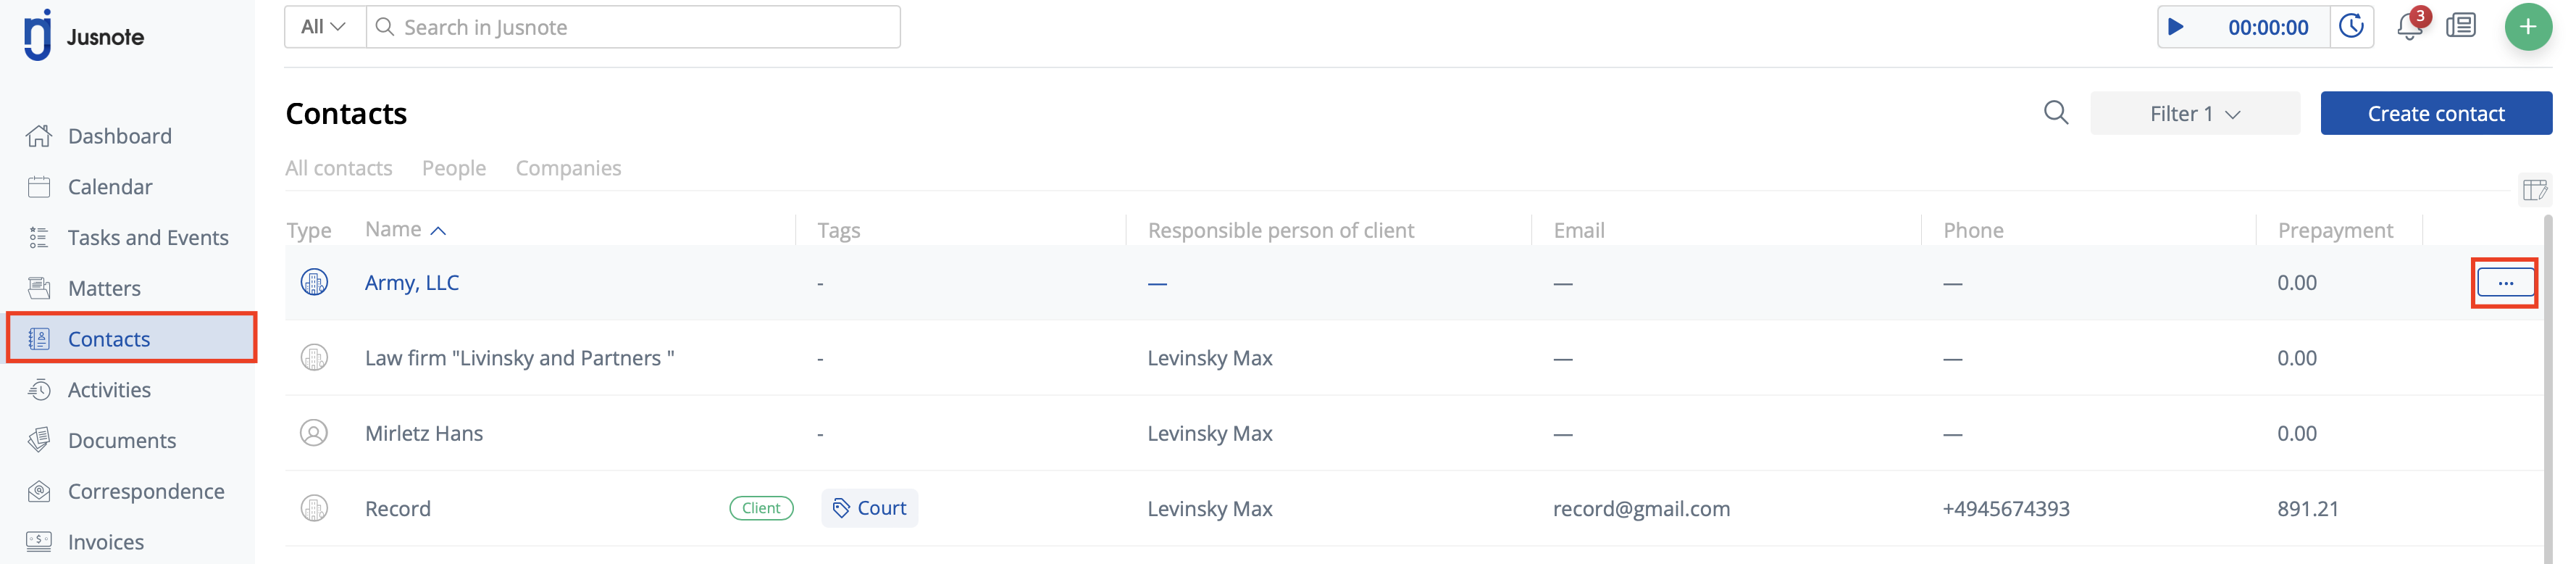Click the Army, LLC company type icon
The width and height of the screenshot is (2576, 564).
click(x=314, y=283)
